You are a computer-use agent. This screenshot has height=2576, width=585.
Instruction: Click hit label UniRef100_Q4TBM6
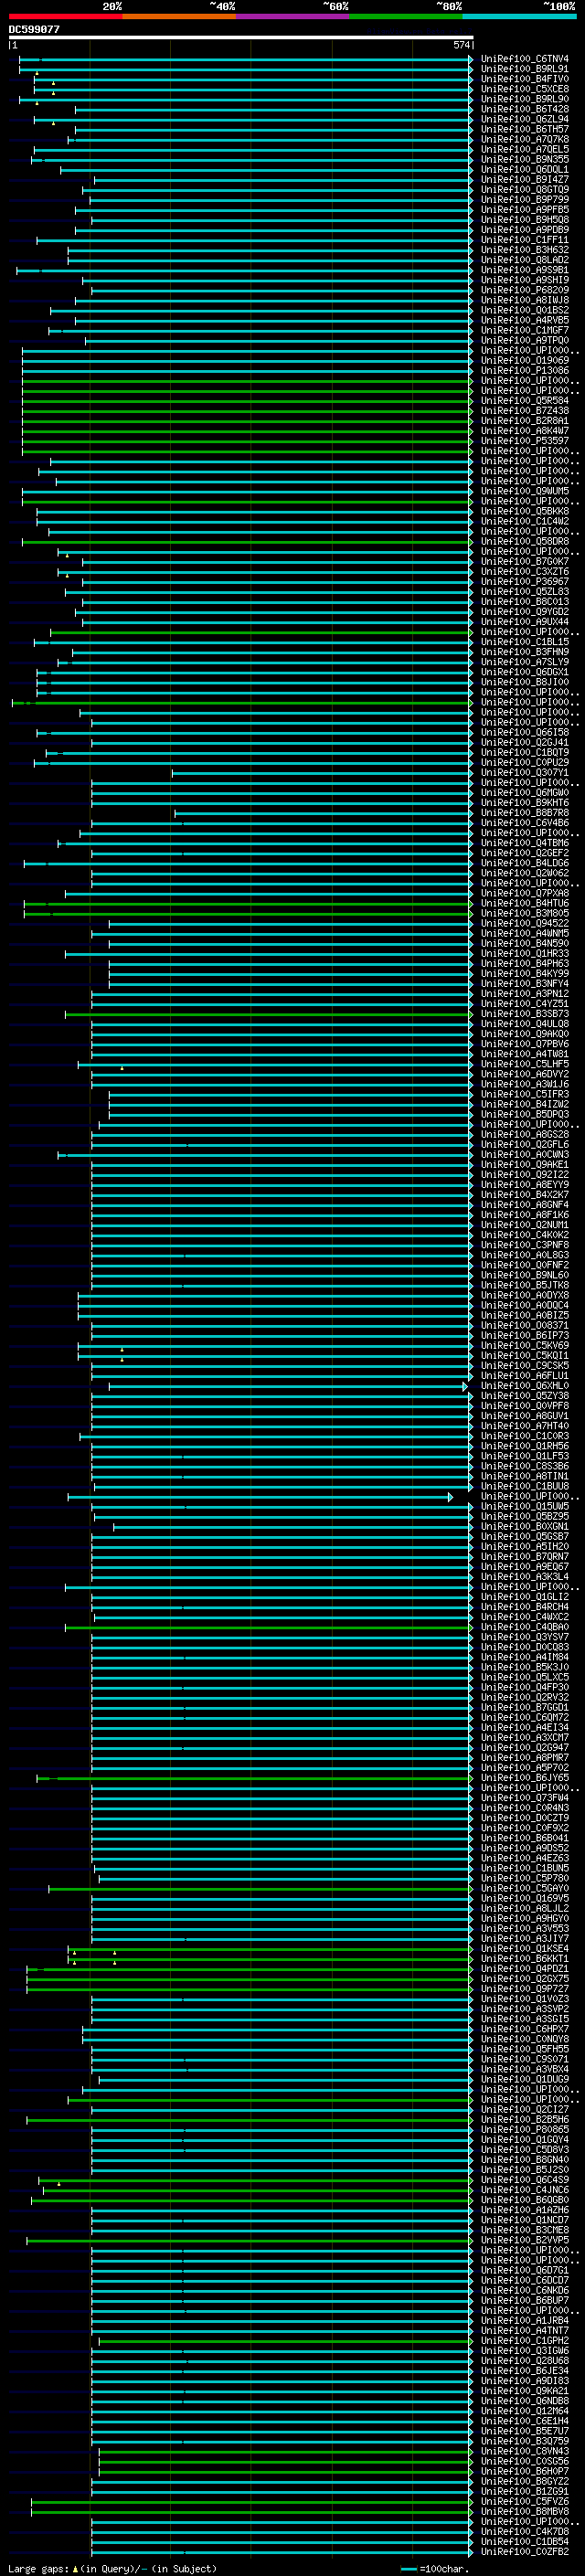[x=525, y=843]
